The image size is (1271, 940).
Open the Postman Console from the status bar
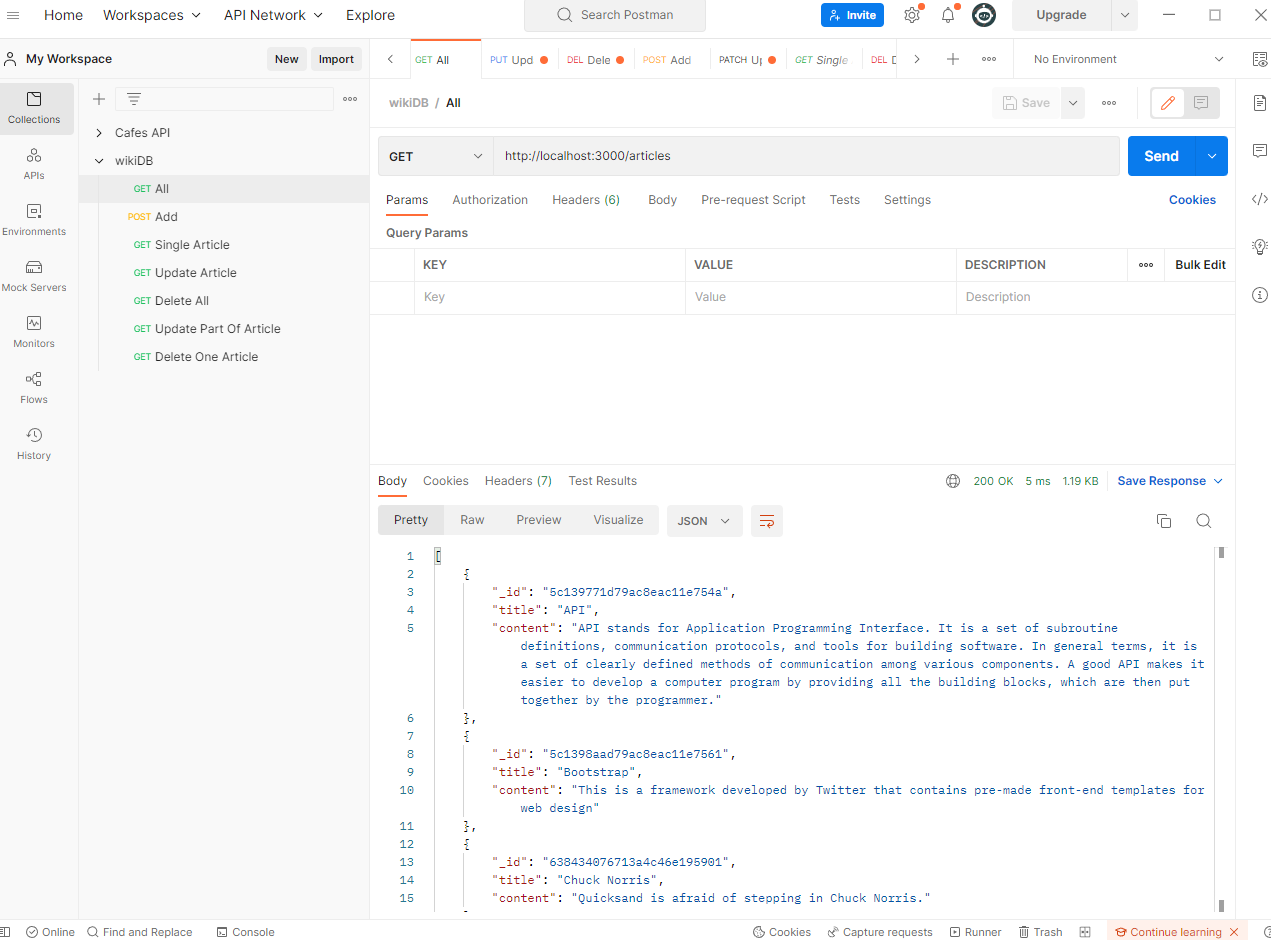tap(245, 932)
